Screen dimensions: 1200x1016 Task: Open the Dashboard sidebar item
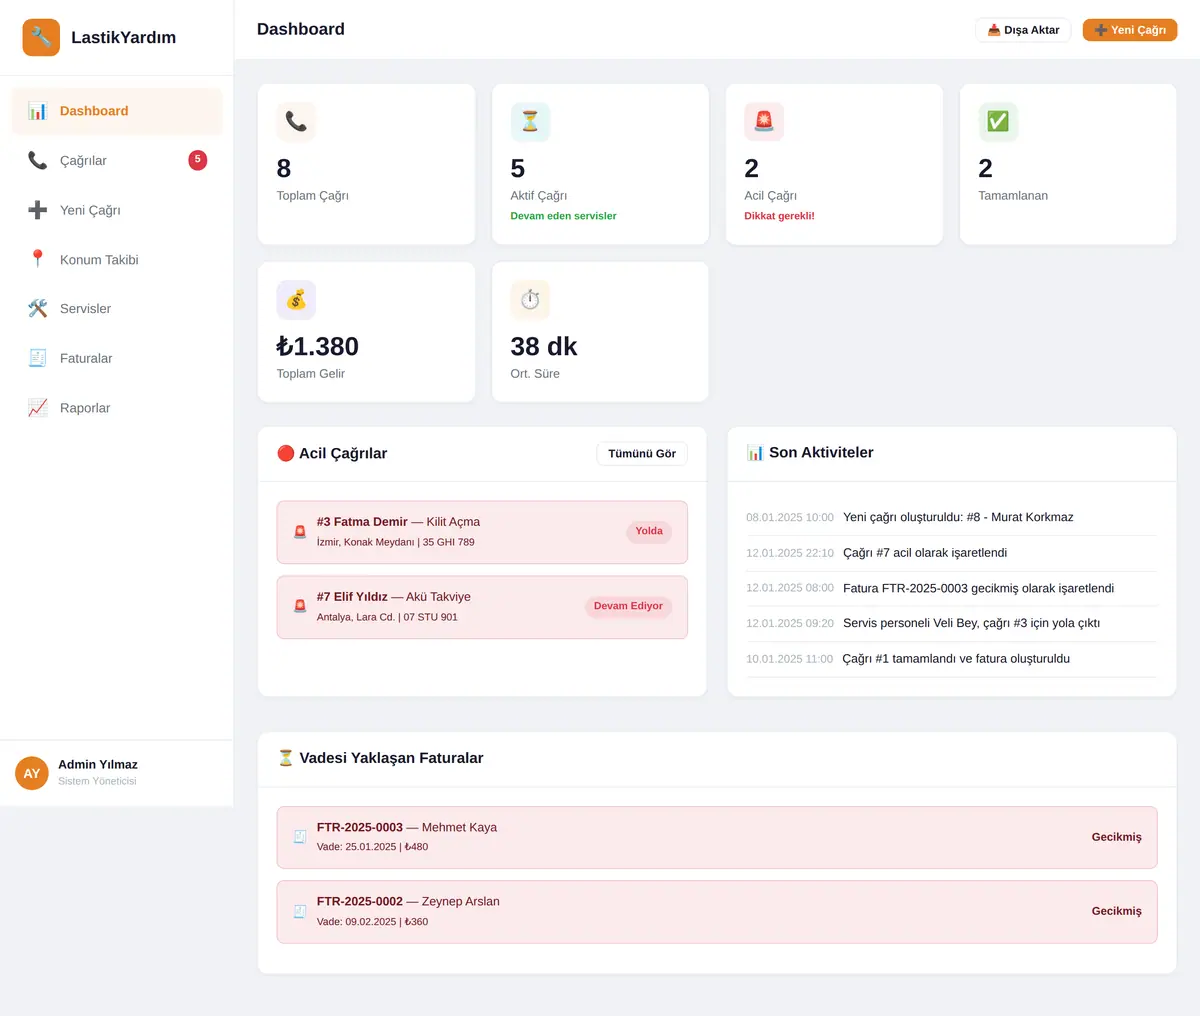[x=117, y=111]
